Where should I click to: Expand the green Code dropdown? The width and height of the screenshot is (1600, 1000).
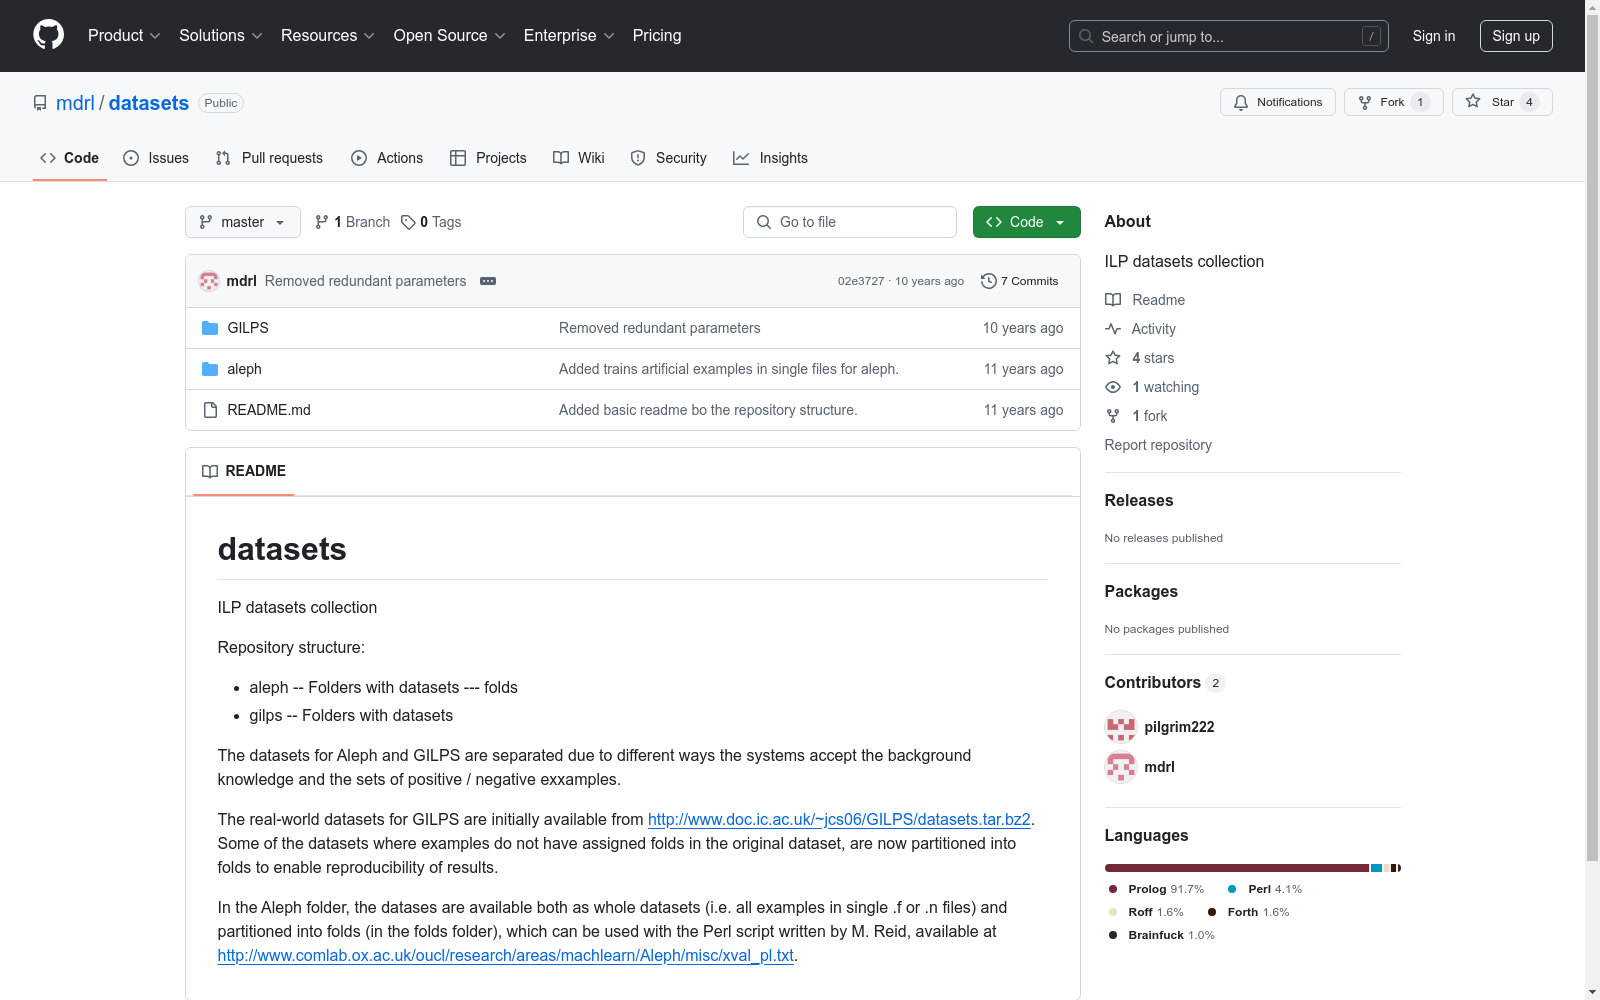1027,222
